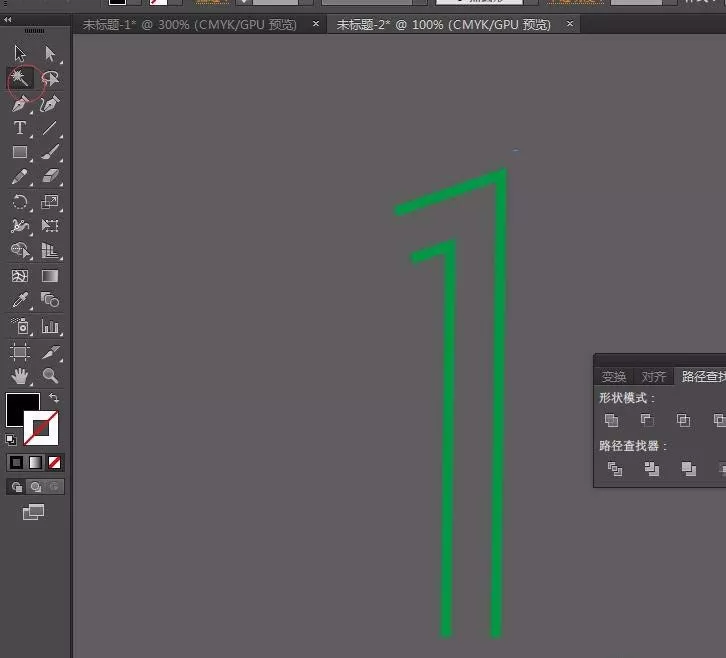Screen dimensions: 726x658
Task: Select the Direct Selection tool (white arrow)
Action: click(x=50, y=54)
